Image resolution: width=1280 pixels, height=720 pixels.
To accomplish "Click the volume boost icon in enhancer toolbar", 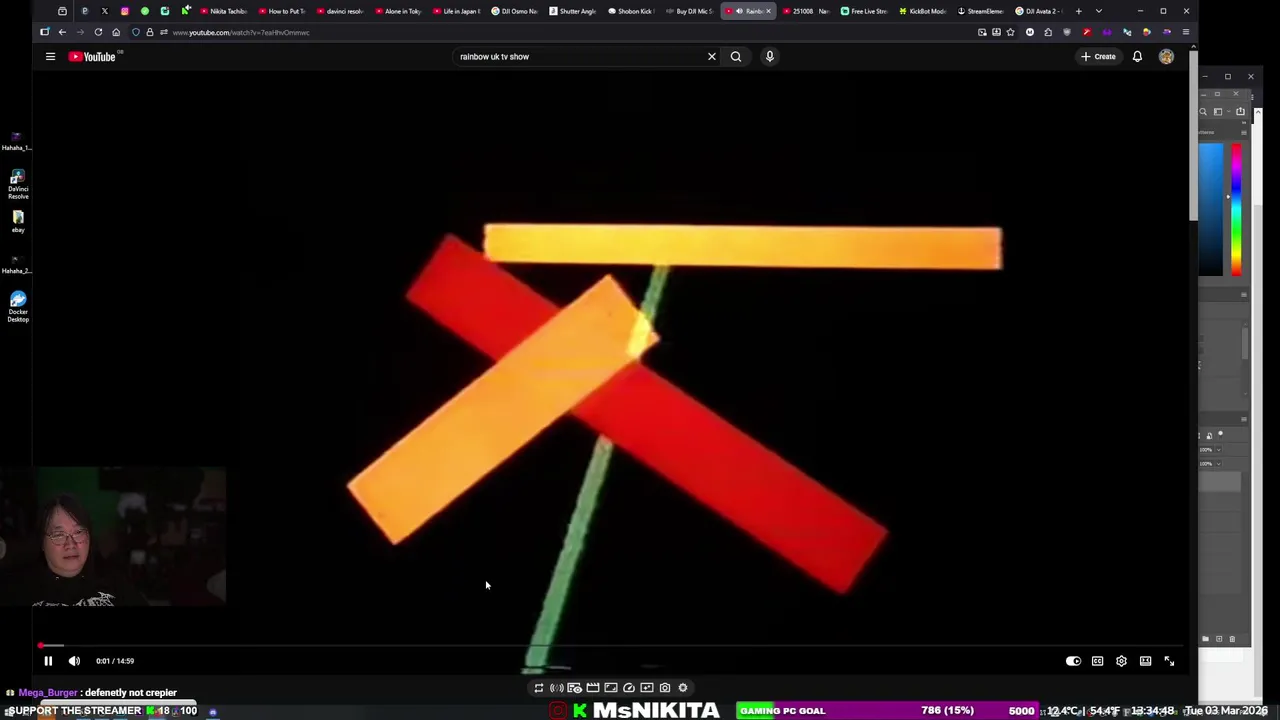I will click(x=557, y=688).
